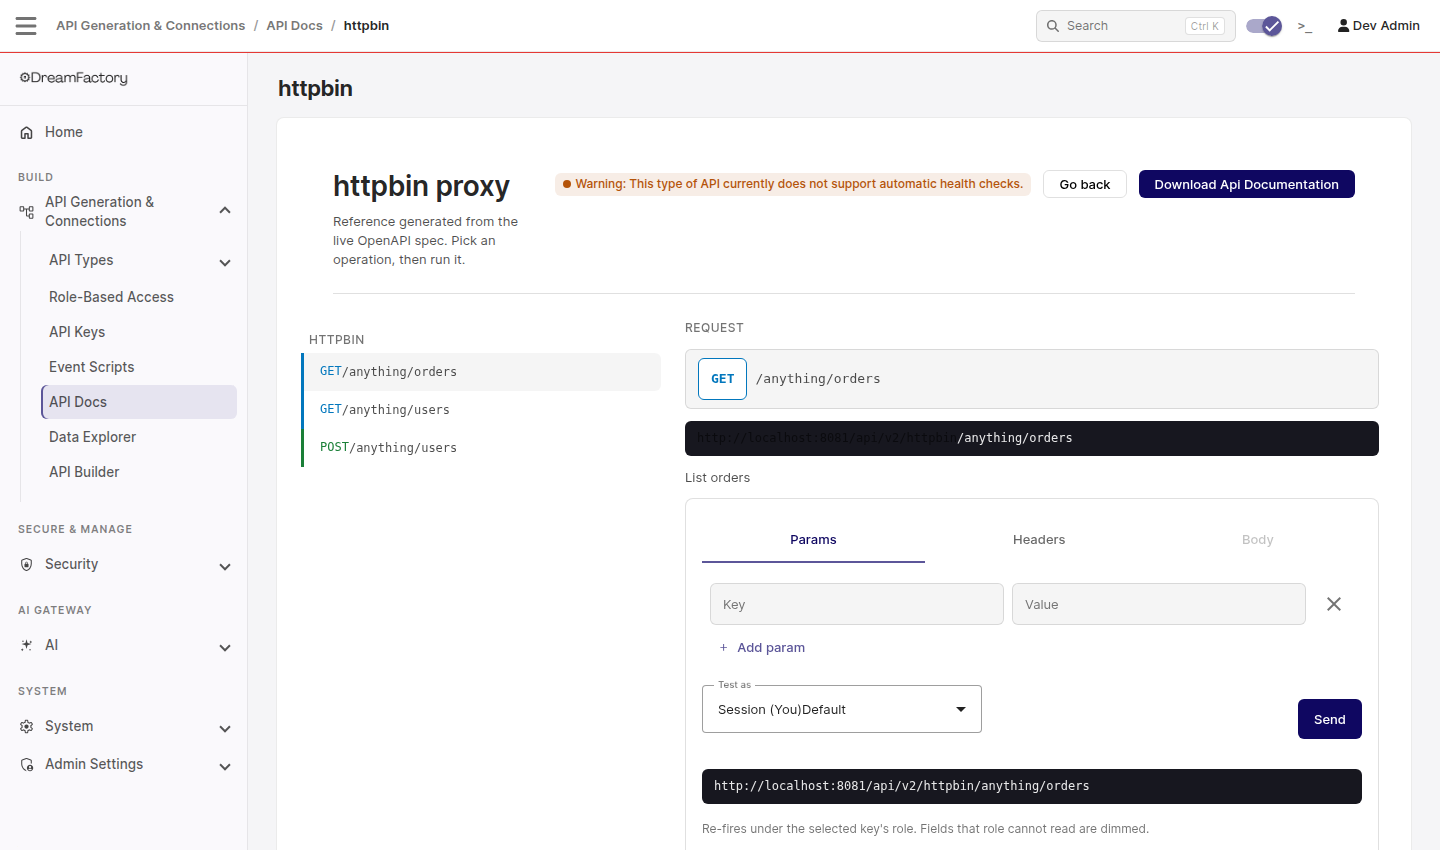This screenshot has width=1440, height=850.
Task: Remove the param row with X icon
Action: point(1334,604)
